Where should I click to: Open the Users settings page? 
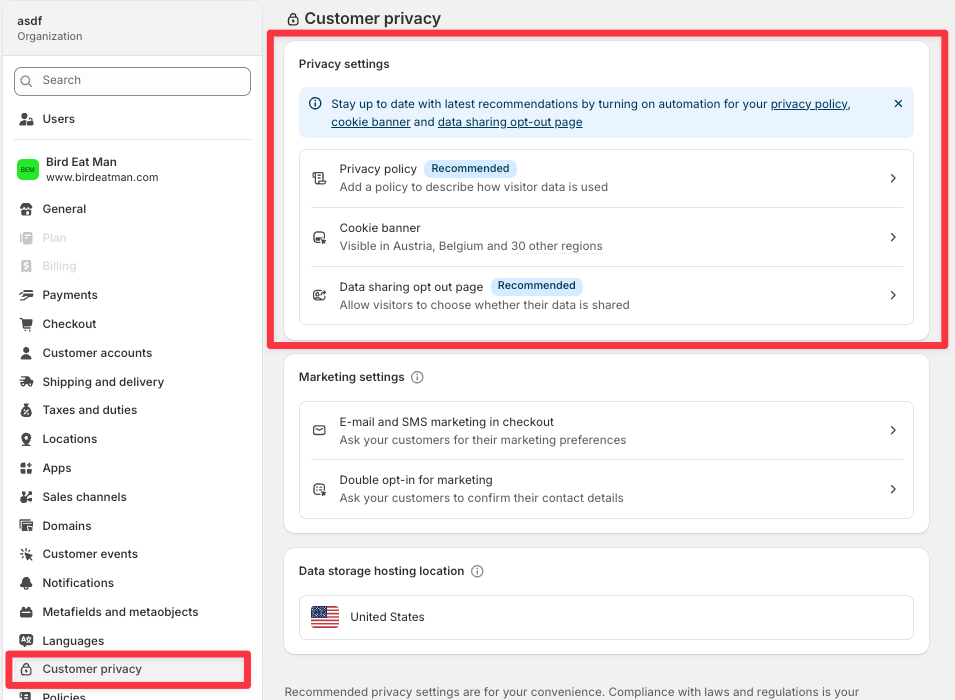(132, 119)
